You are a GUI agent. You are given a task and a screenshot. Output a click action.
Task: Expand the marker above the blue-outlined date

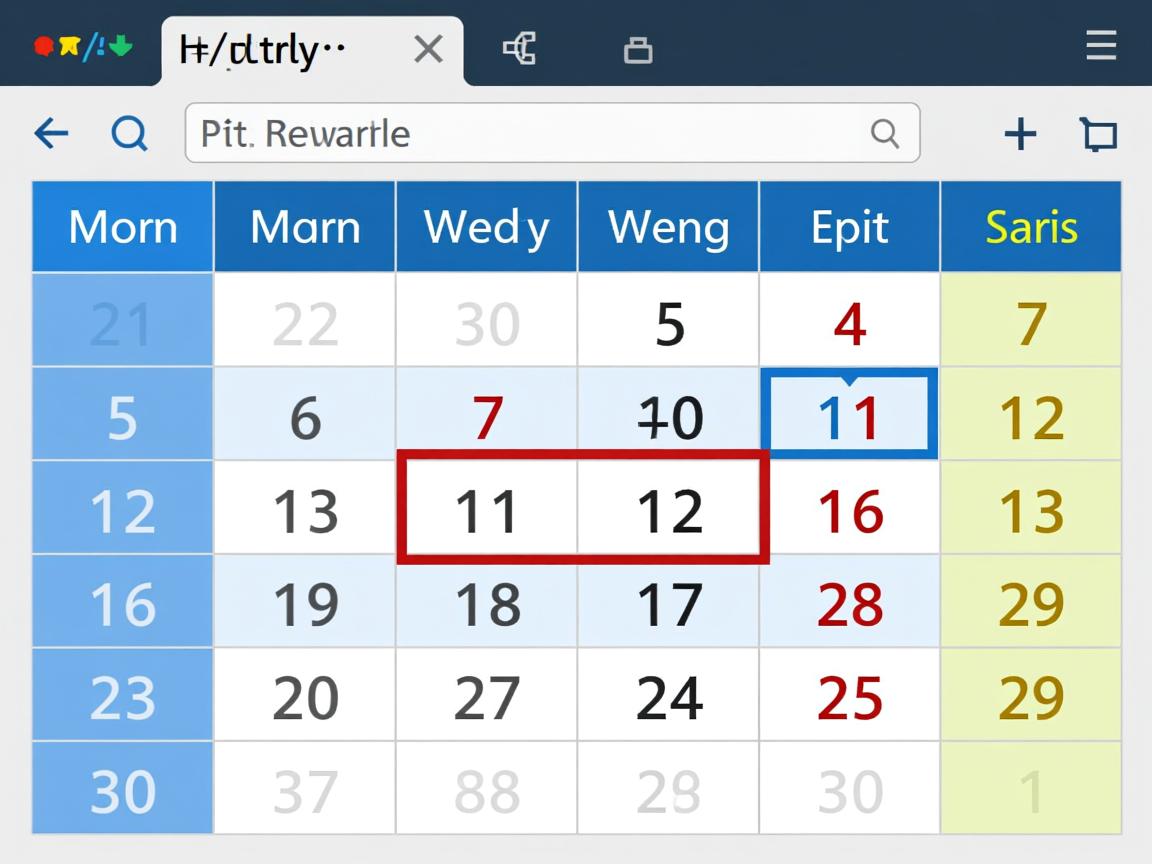coord(849,377)
